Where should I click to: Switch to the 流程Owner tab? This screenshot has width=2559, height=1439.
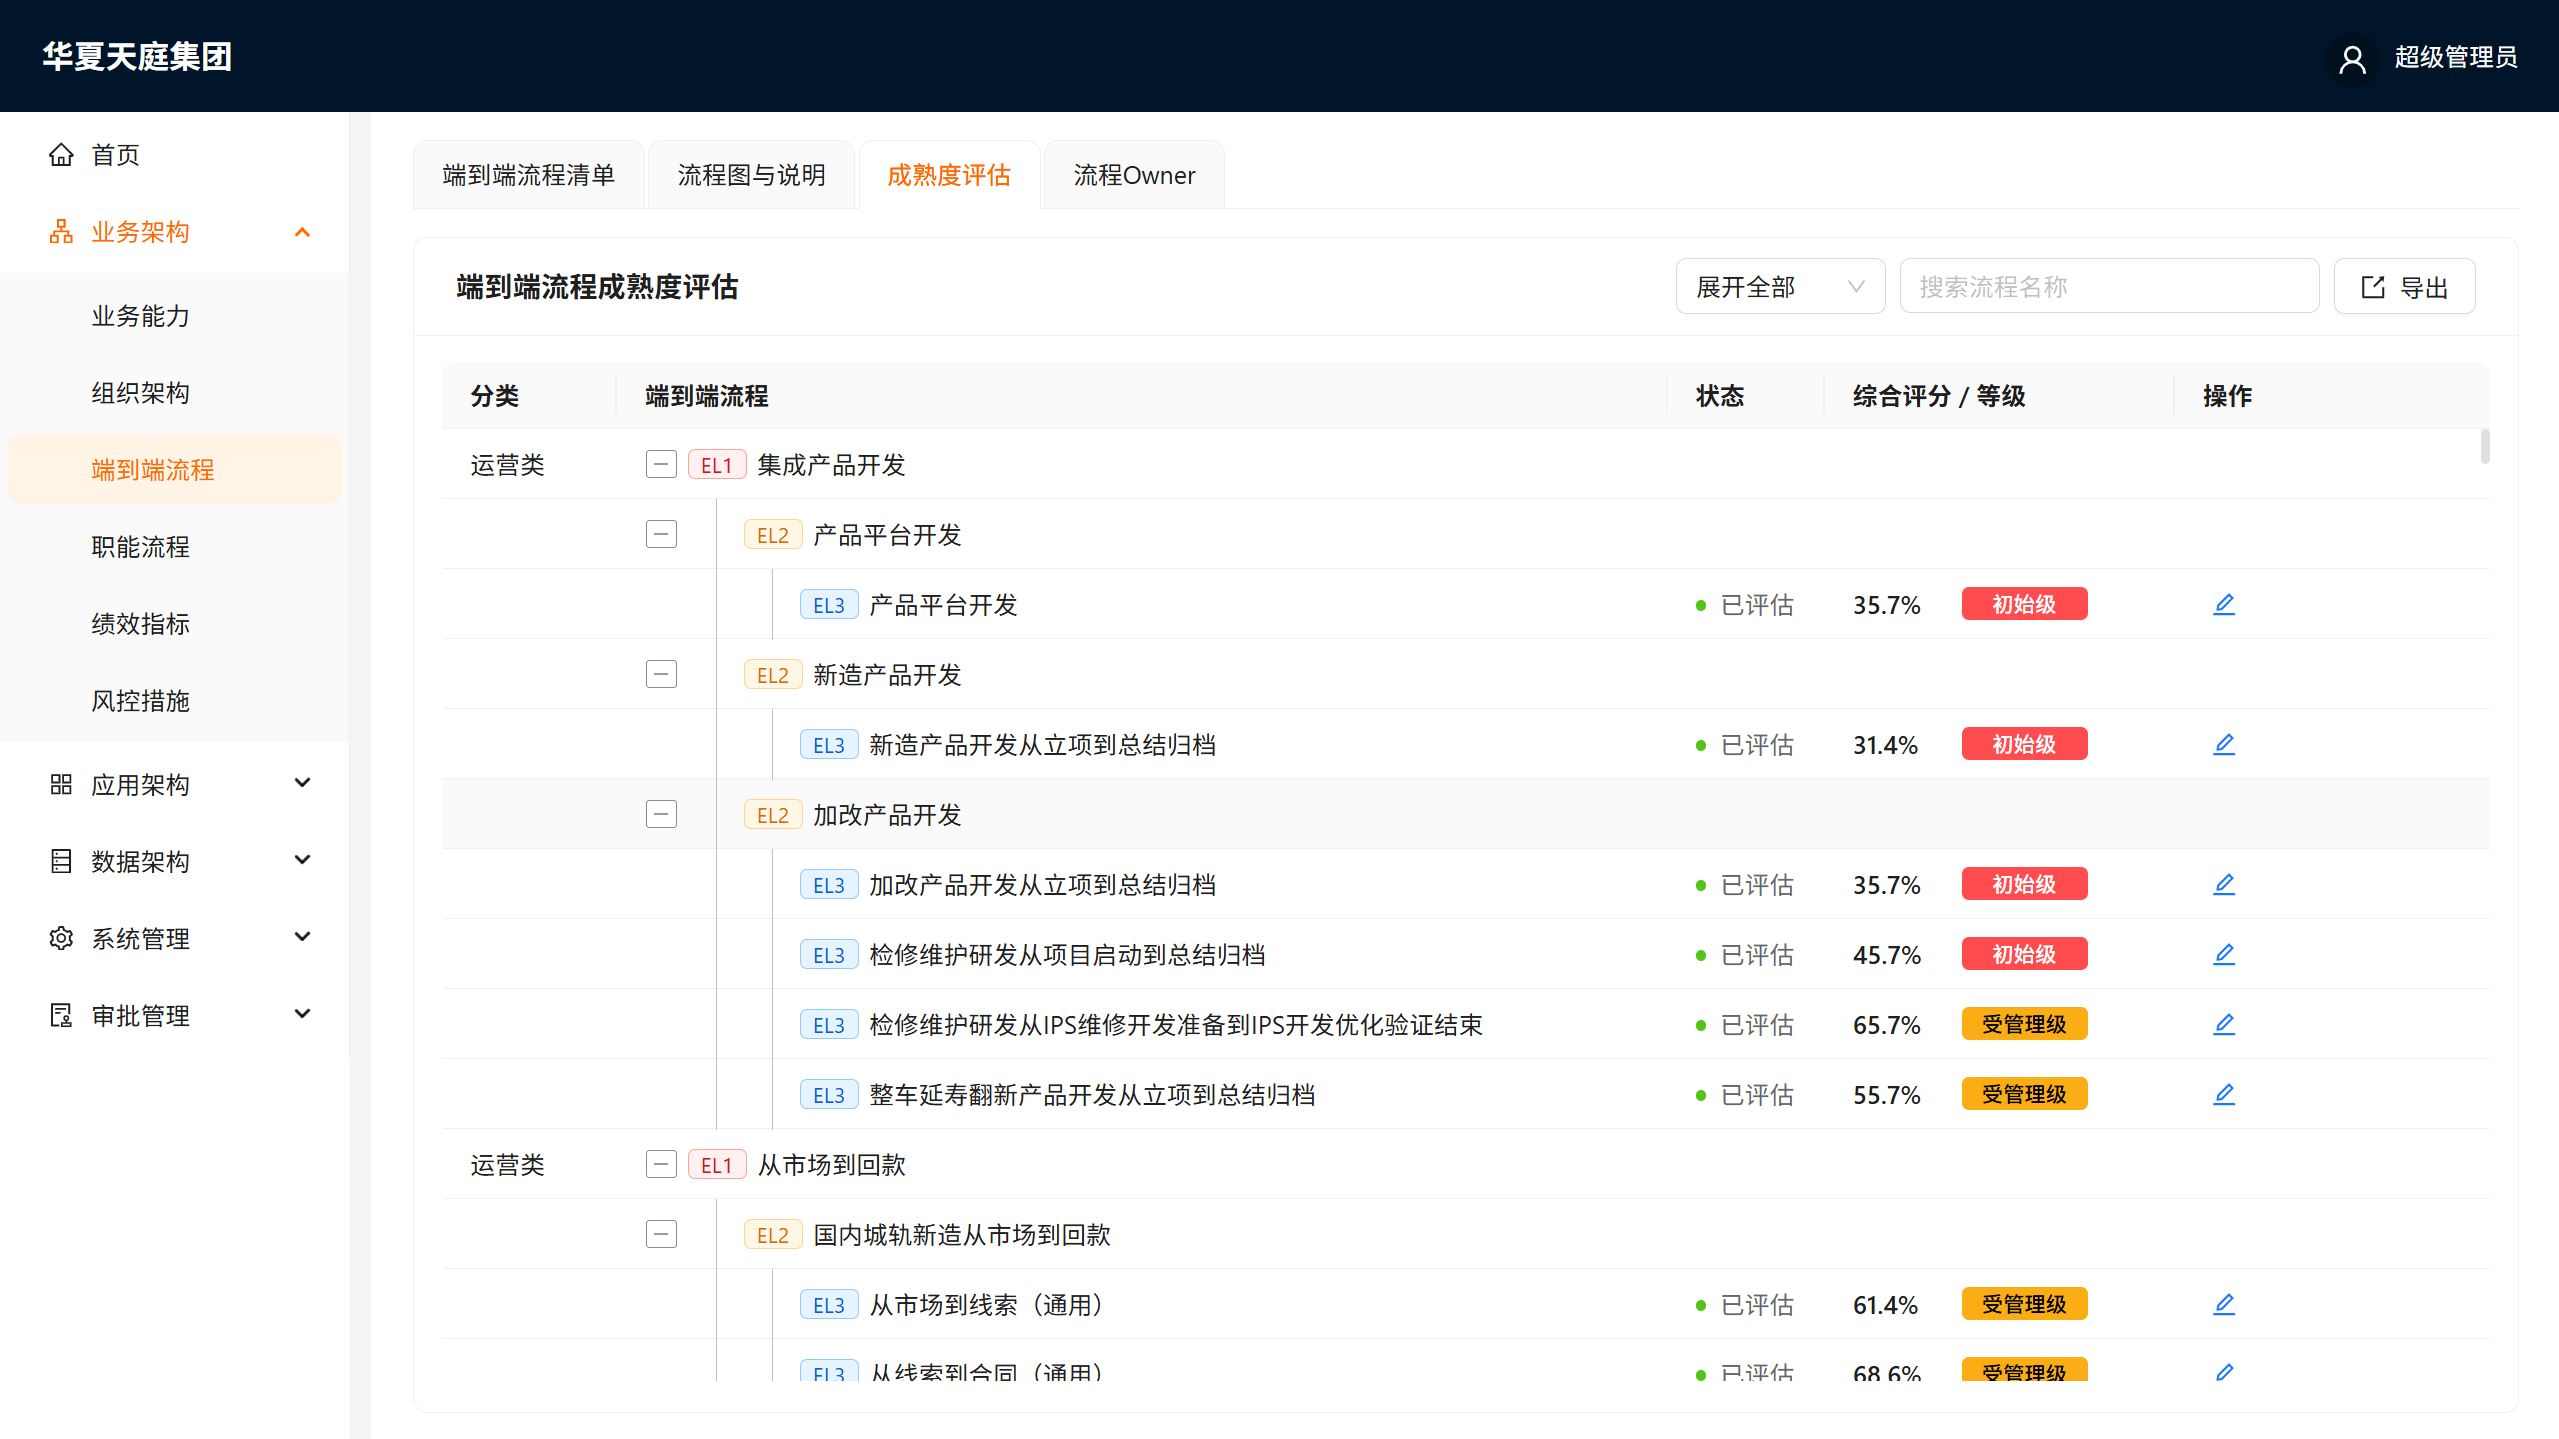[x=1134, y=175]
